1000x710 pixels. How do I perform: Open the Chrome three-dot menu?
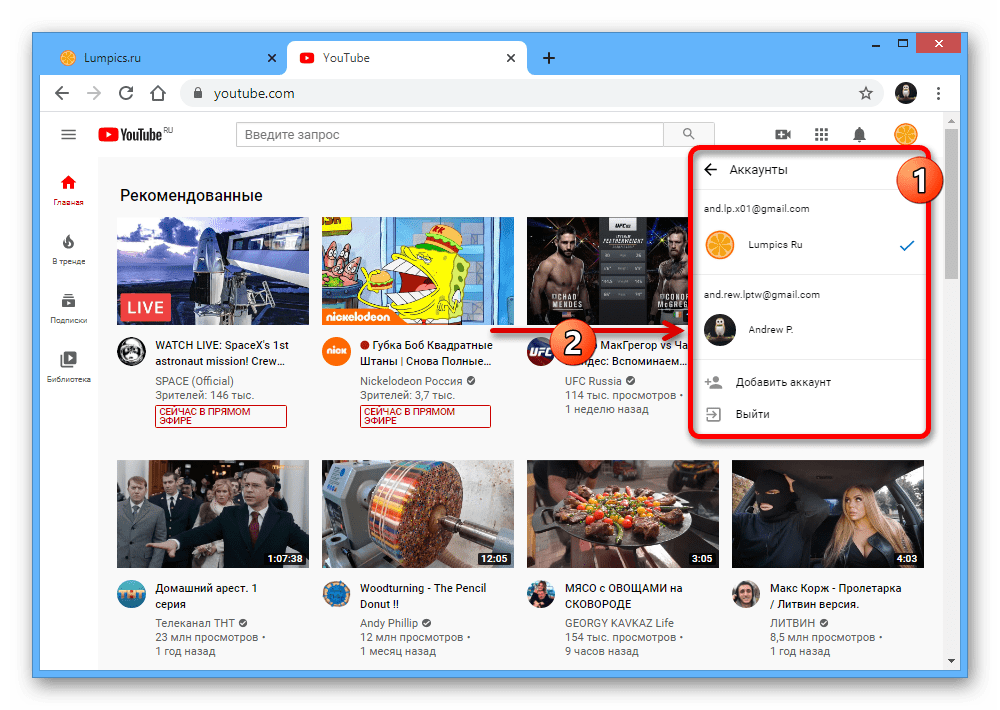938,93
